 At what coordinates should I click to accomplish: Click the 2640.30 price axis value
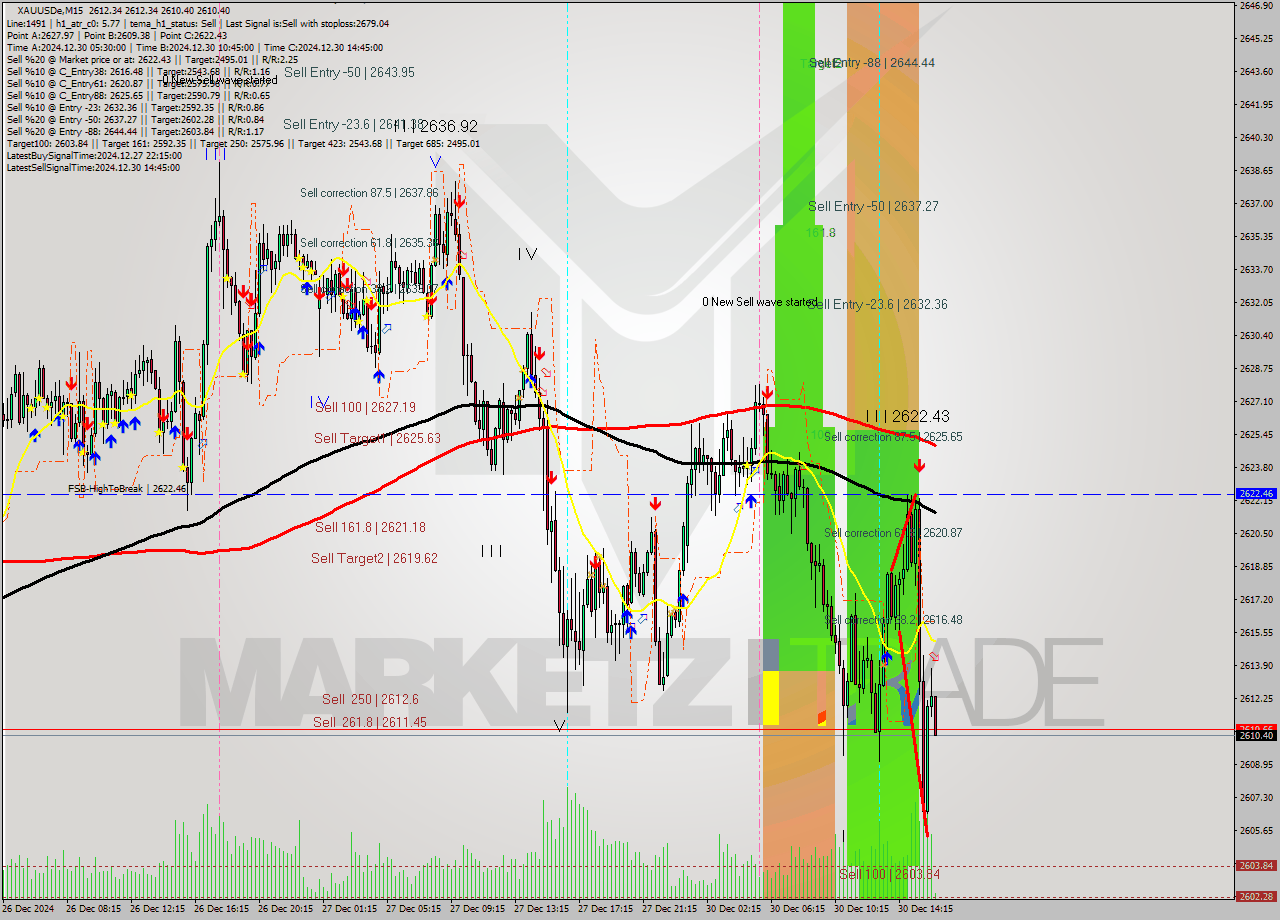pos(1256,138)
